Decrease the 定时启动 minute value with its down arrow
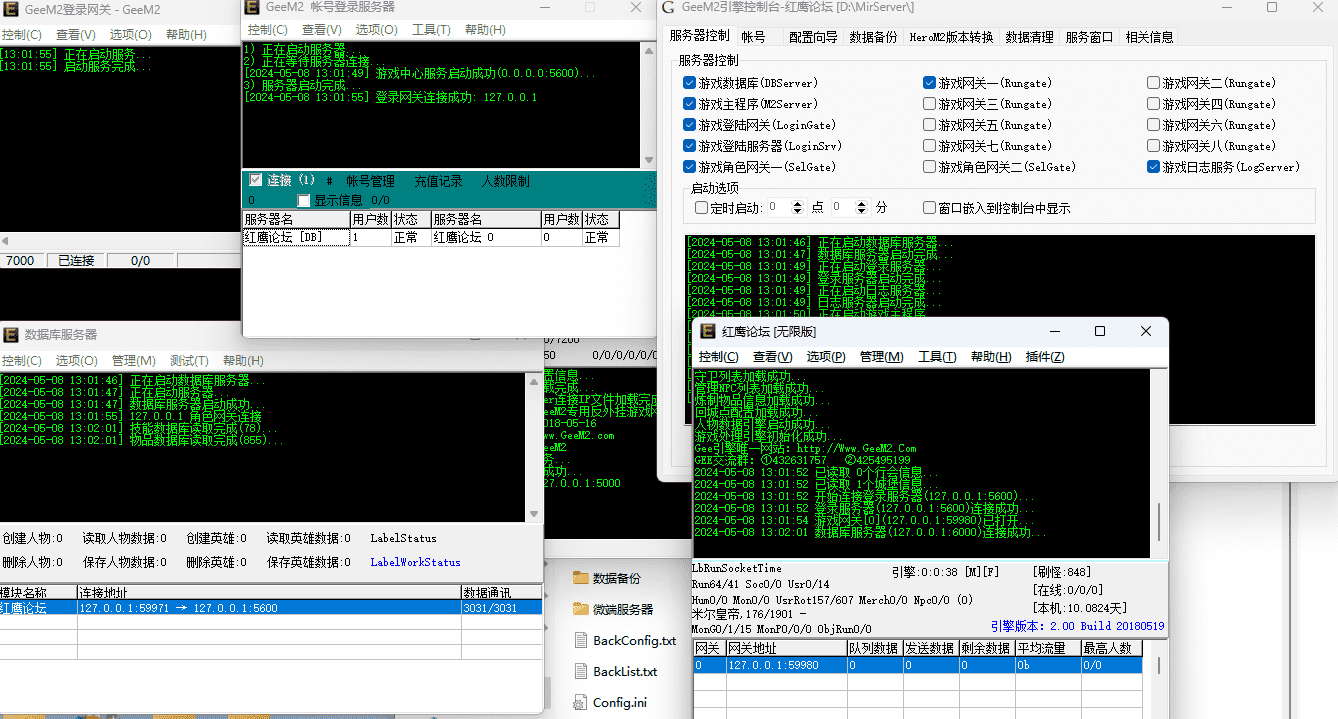Screen dimensions: 1338x719 [x=863, y=212]
